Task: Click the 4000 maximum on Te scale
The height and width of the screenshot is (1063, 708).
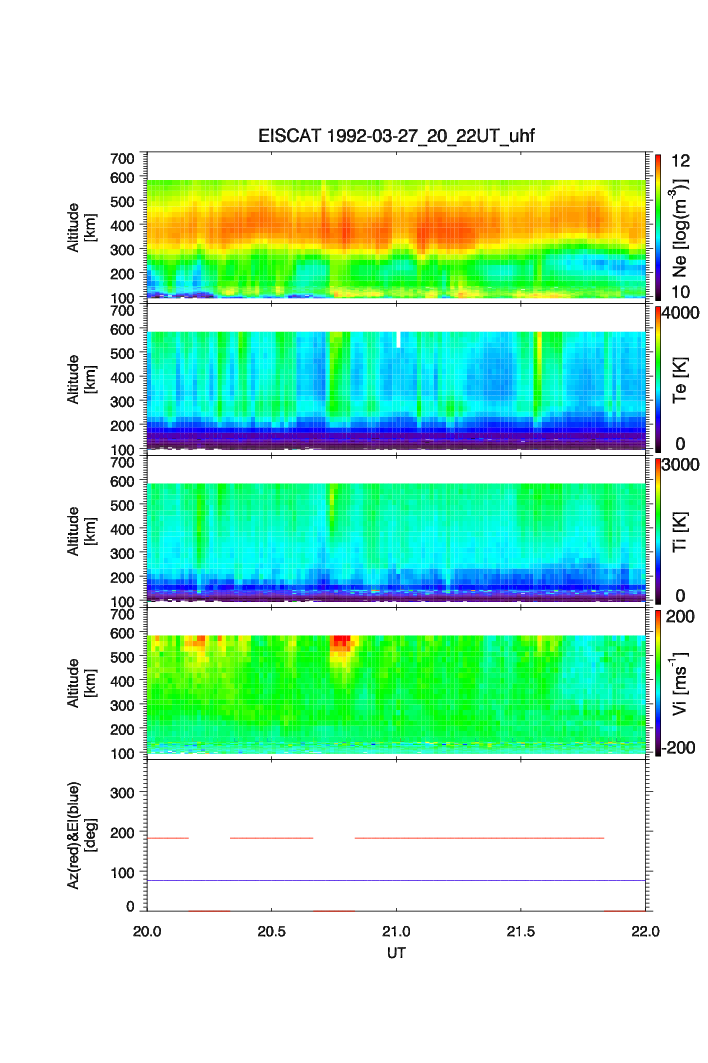Action: [681, 314]
